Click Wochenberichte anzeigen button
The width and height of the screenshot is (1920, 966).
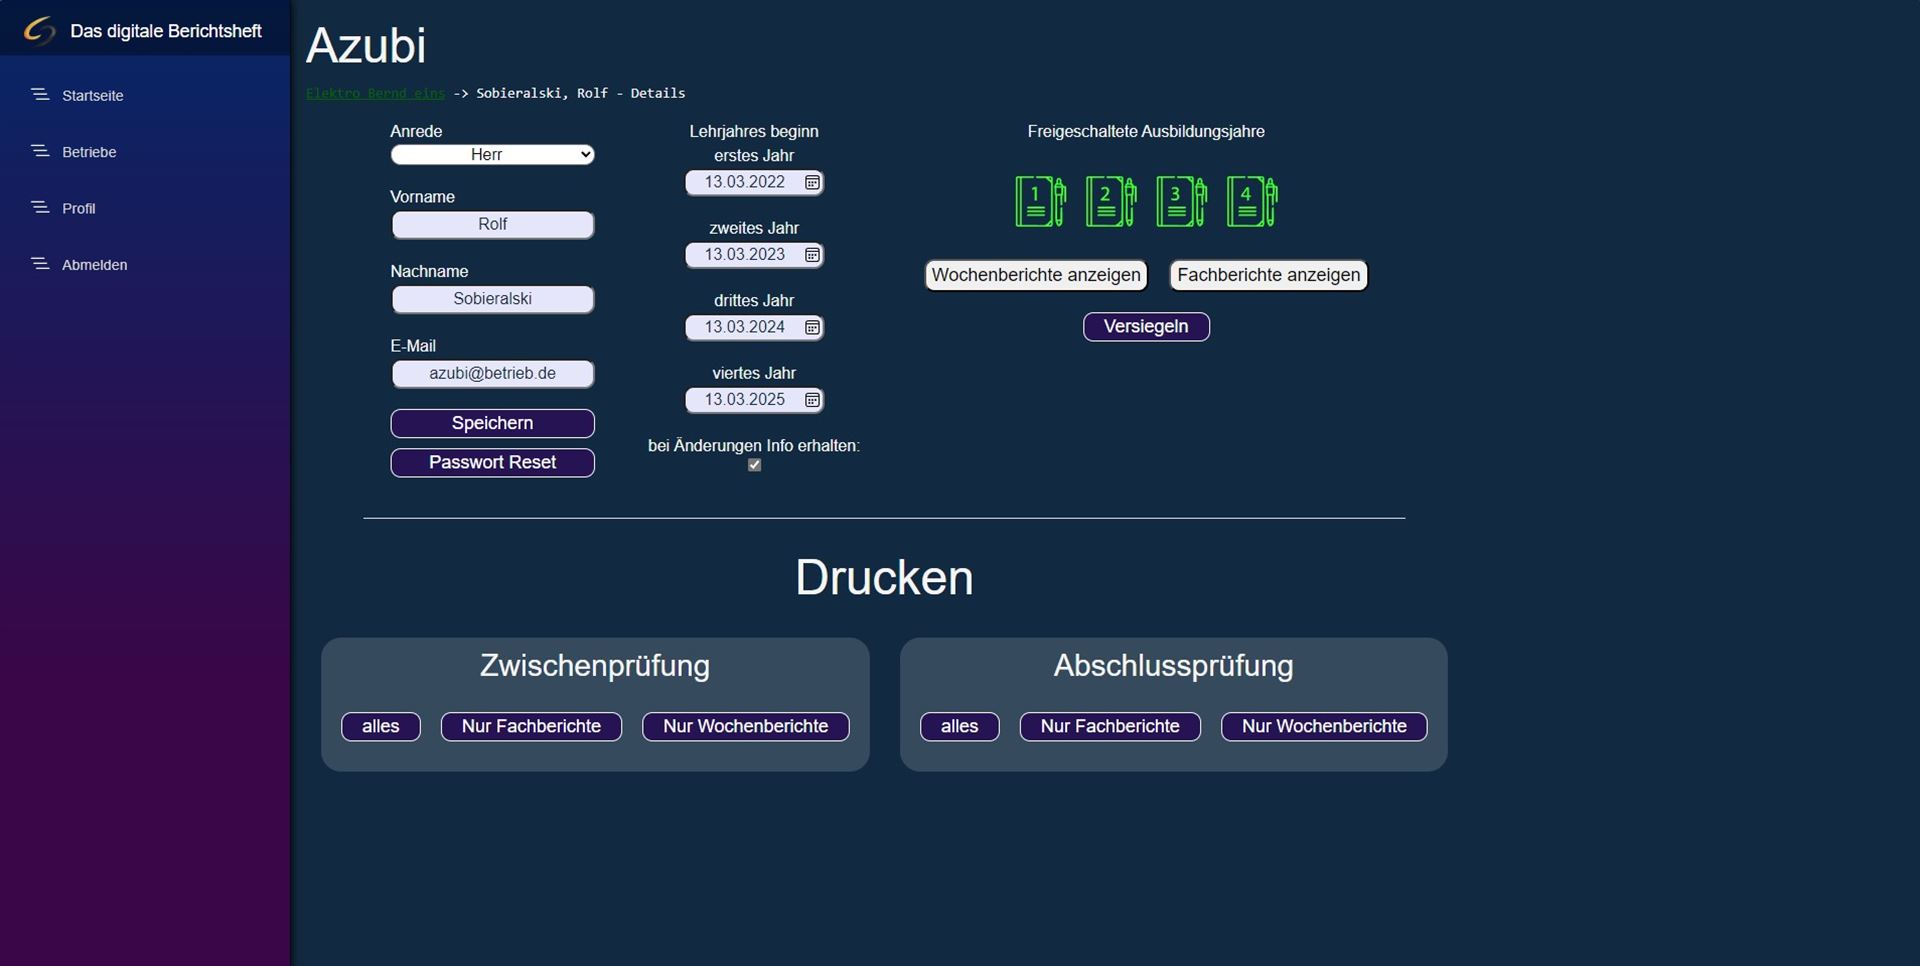(x=1036, y=275)
